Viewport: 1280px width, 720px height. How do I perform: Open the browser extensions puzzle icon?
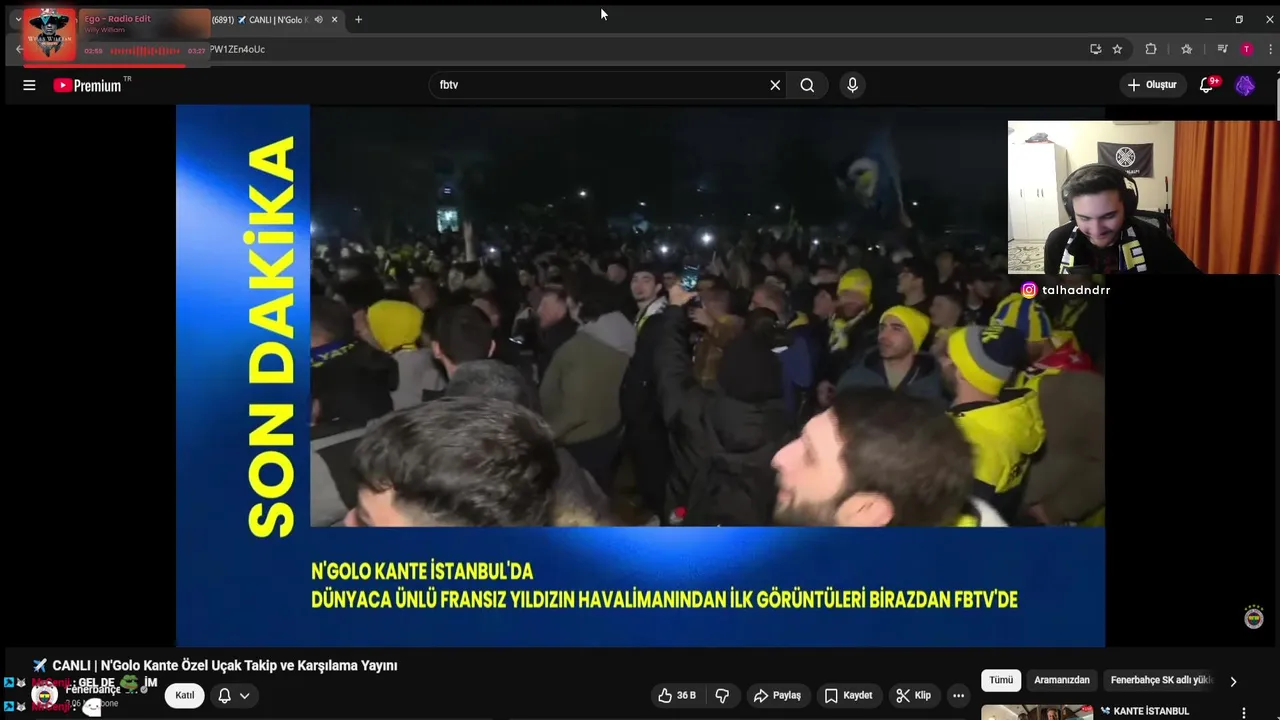click(x=1151, y=49)
